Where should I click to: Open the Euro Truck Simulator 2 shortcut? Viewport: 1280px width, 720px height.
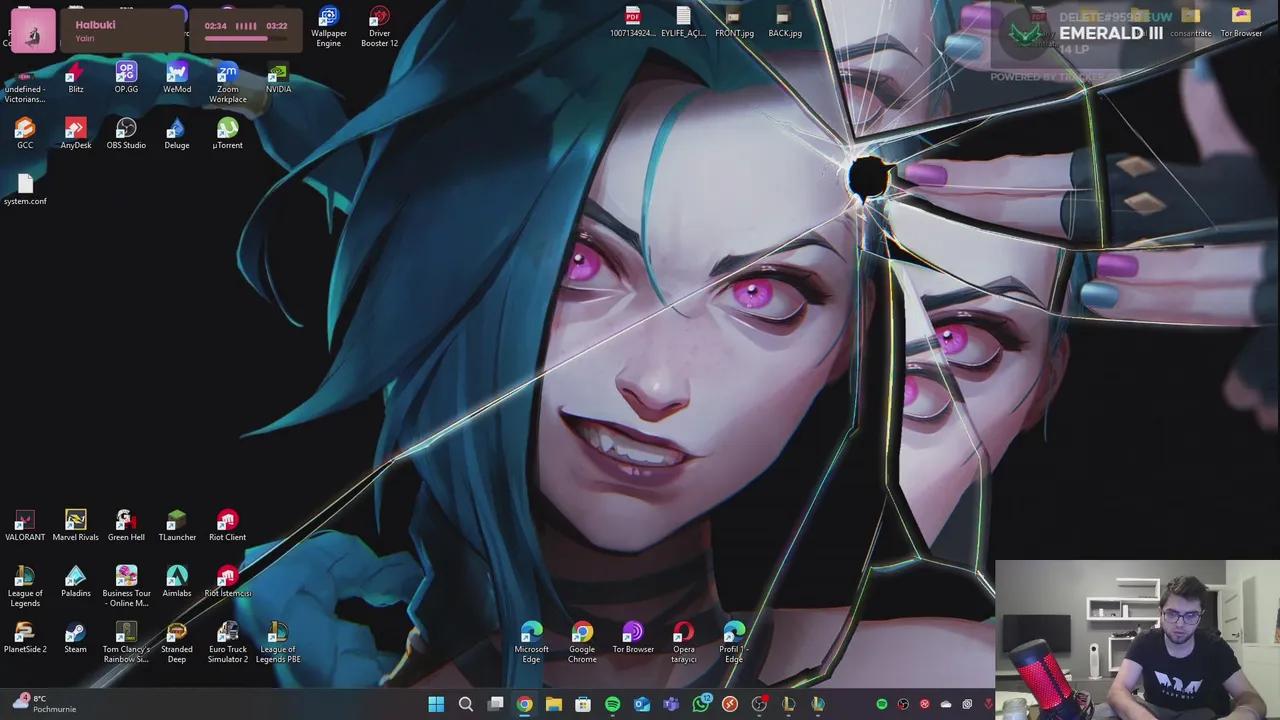tap(227, 643)
